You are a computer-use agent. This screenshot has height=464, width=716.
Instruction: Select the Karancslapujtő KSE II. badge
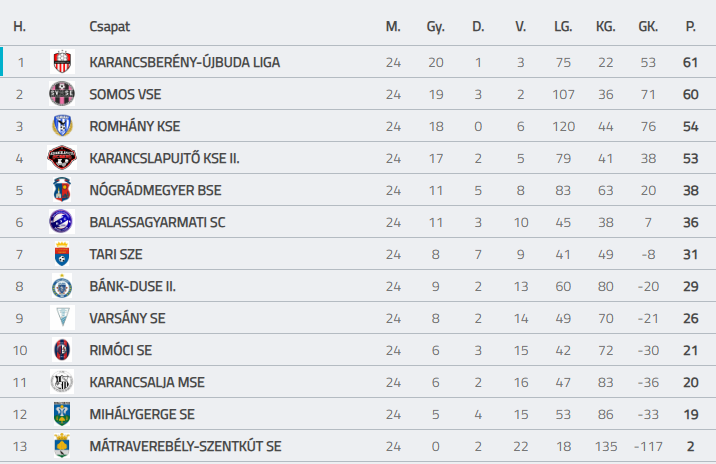(62, 158)
